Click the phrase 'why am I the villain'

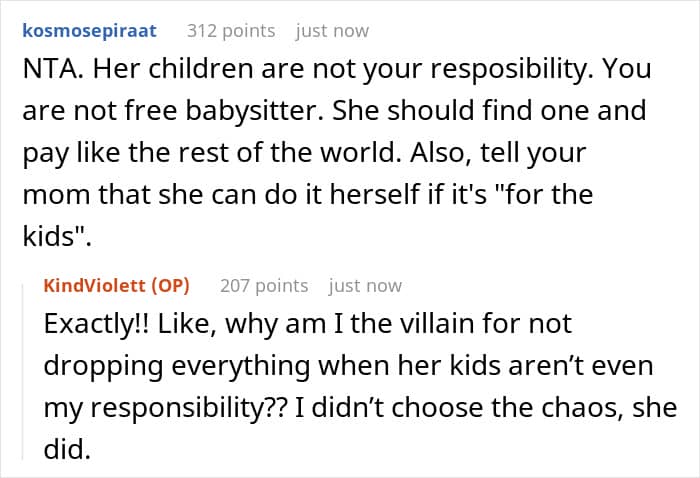(x=344, y=325)
